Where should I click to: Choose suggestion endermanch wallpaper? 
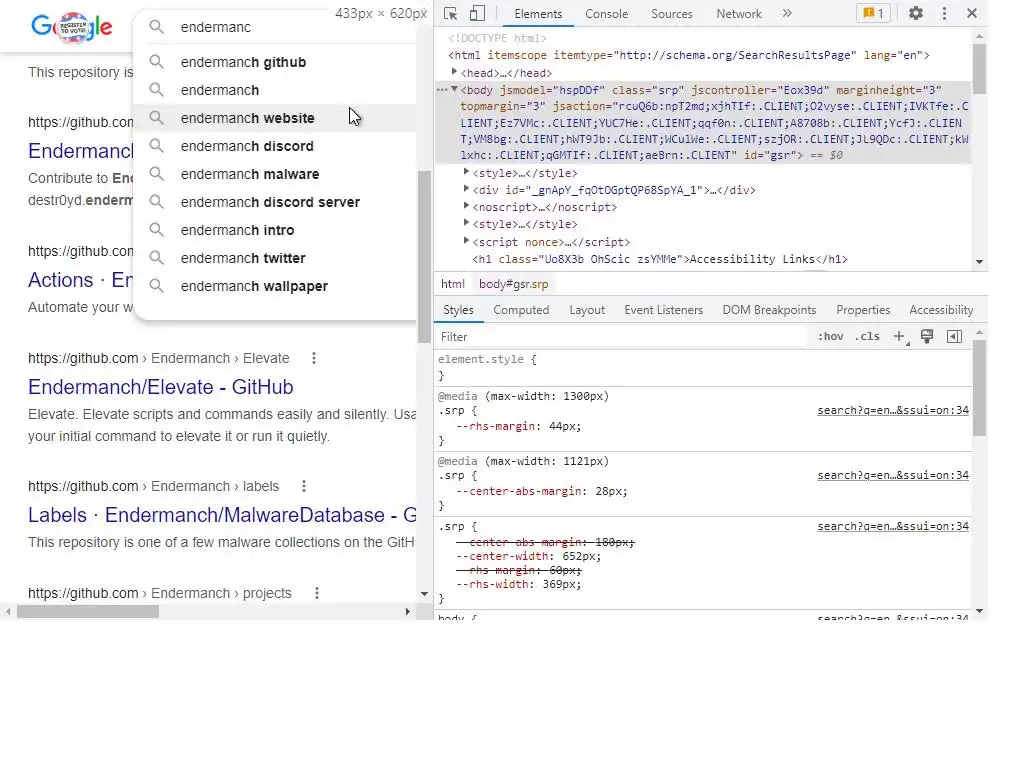point(274,287)
